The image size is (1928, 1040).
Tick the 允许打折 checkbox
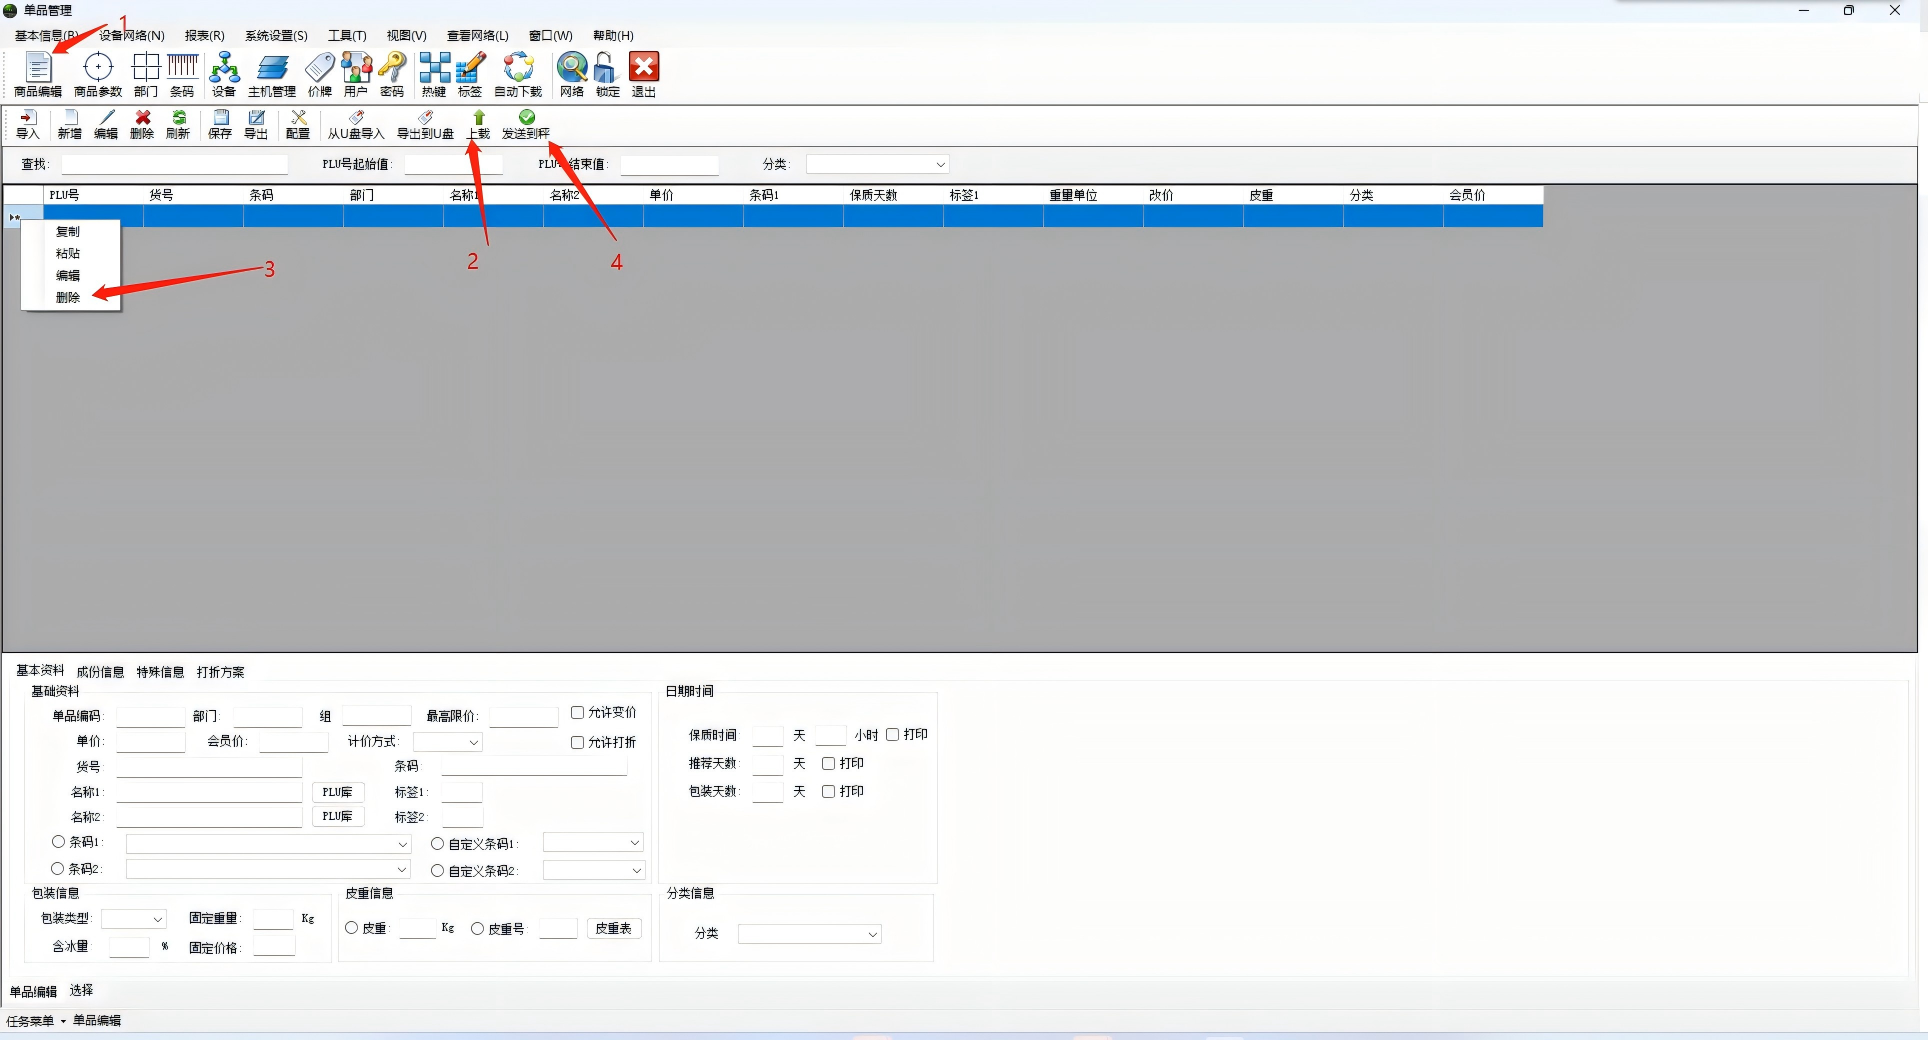[577, 742]
